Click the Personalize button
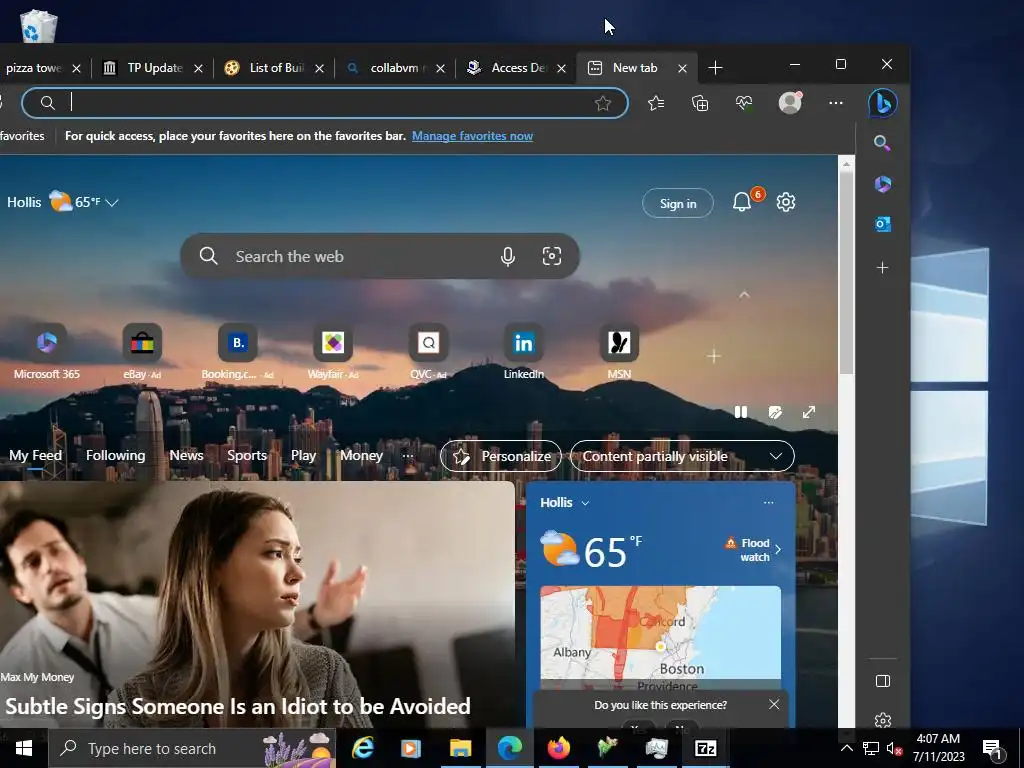 point(501,456)
